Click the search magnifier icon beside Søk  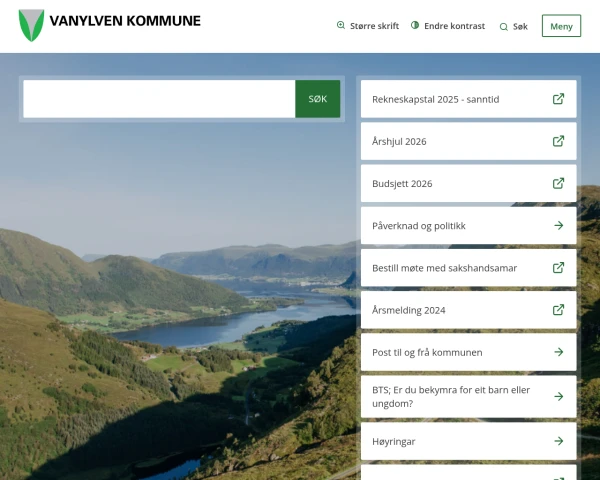(503, 27)
